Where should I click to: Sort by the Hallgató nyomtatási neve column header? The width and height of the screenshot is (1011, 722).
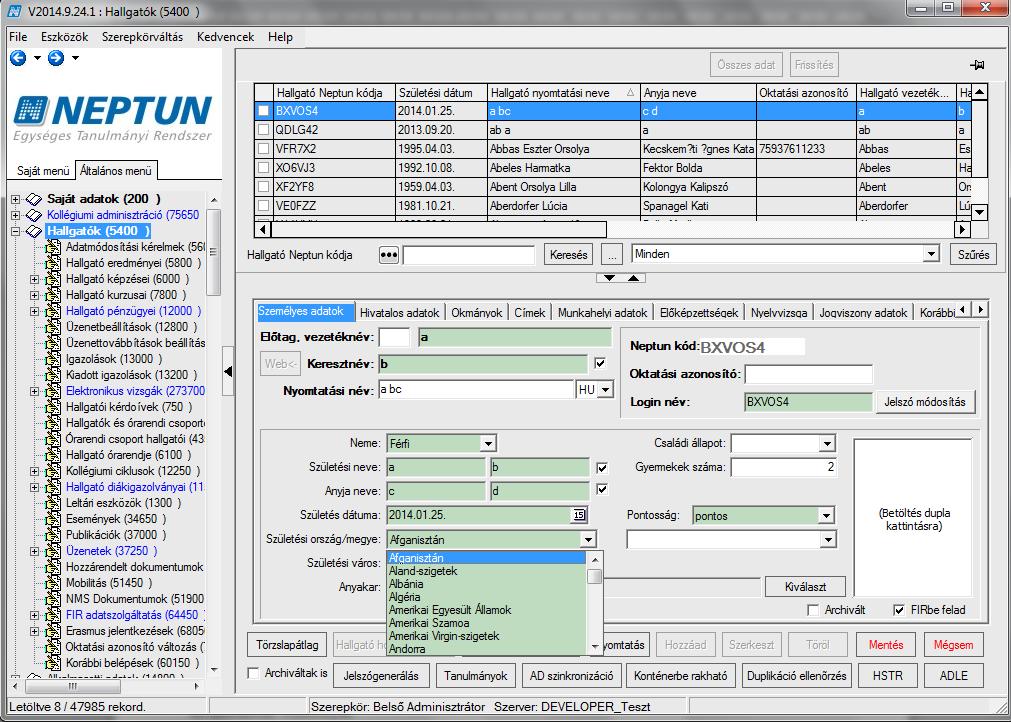pyautogui.click(x=564, y=93)
